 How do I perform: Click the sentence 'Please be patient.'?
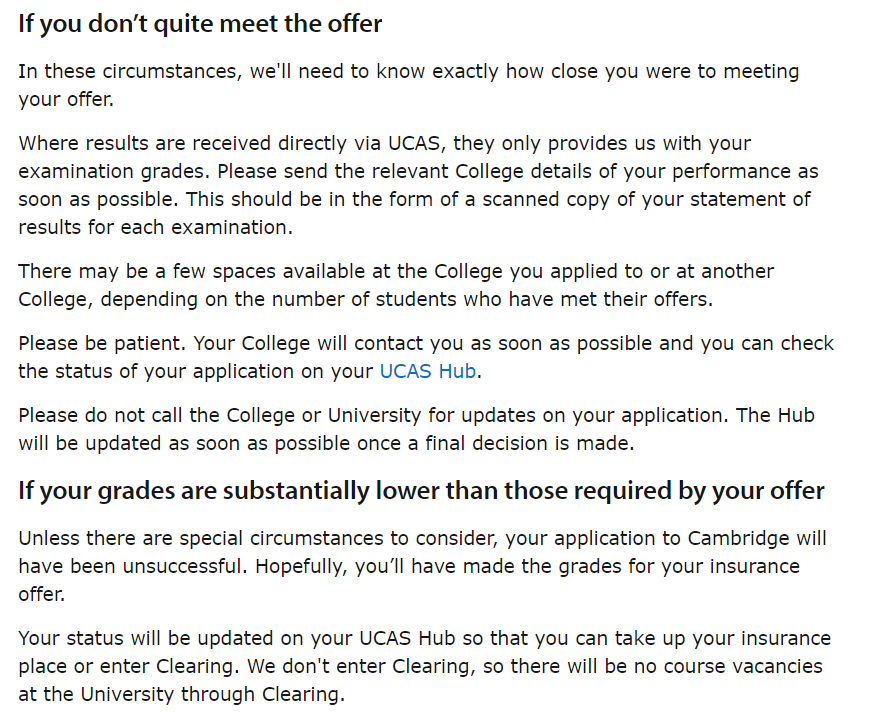point(102,343)
